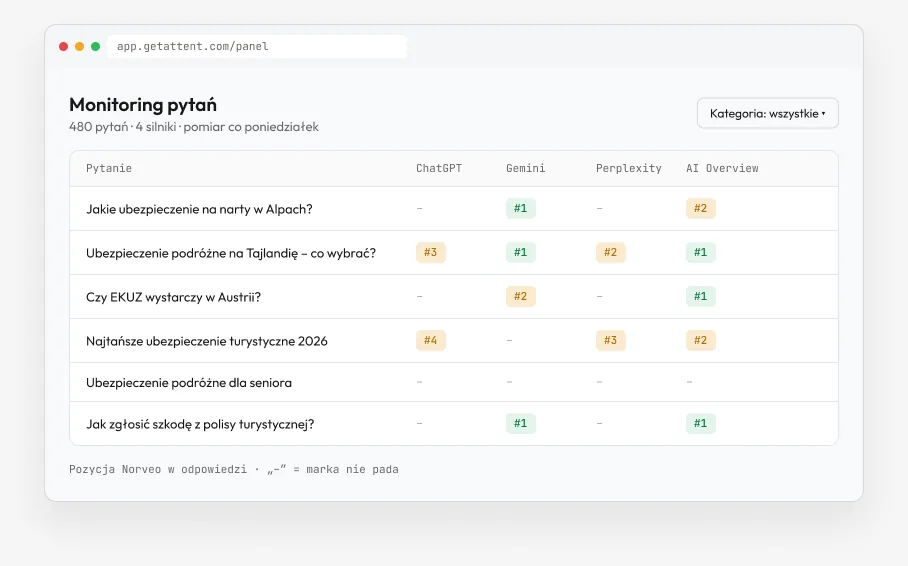Screen dimensions: 908x566
Task: Select the row 'Jakie ubezpieczenie na narty w Alpach?'
Action: 454,209
